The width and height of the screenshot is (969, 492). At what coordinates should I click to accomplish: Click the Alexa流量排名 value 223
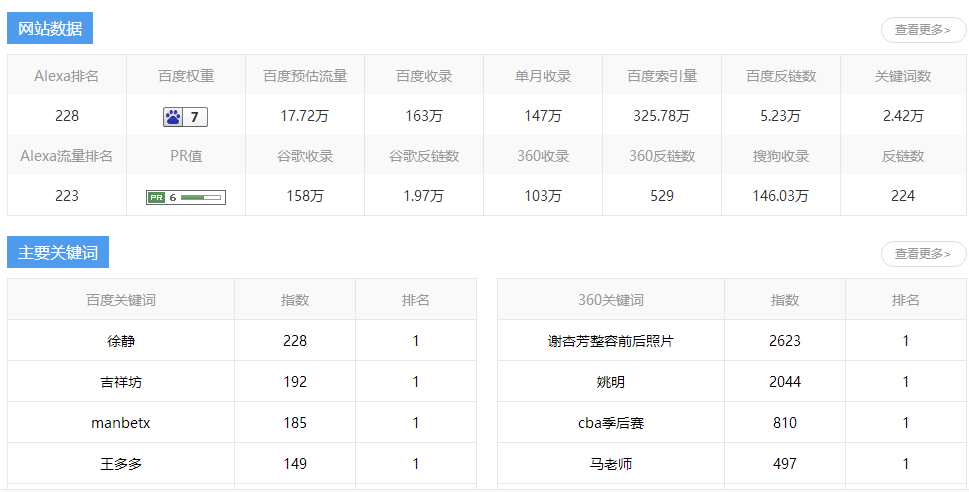coord(67,196)
